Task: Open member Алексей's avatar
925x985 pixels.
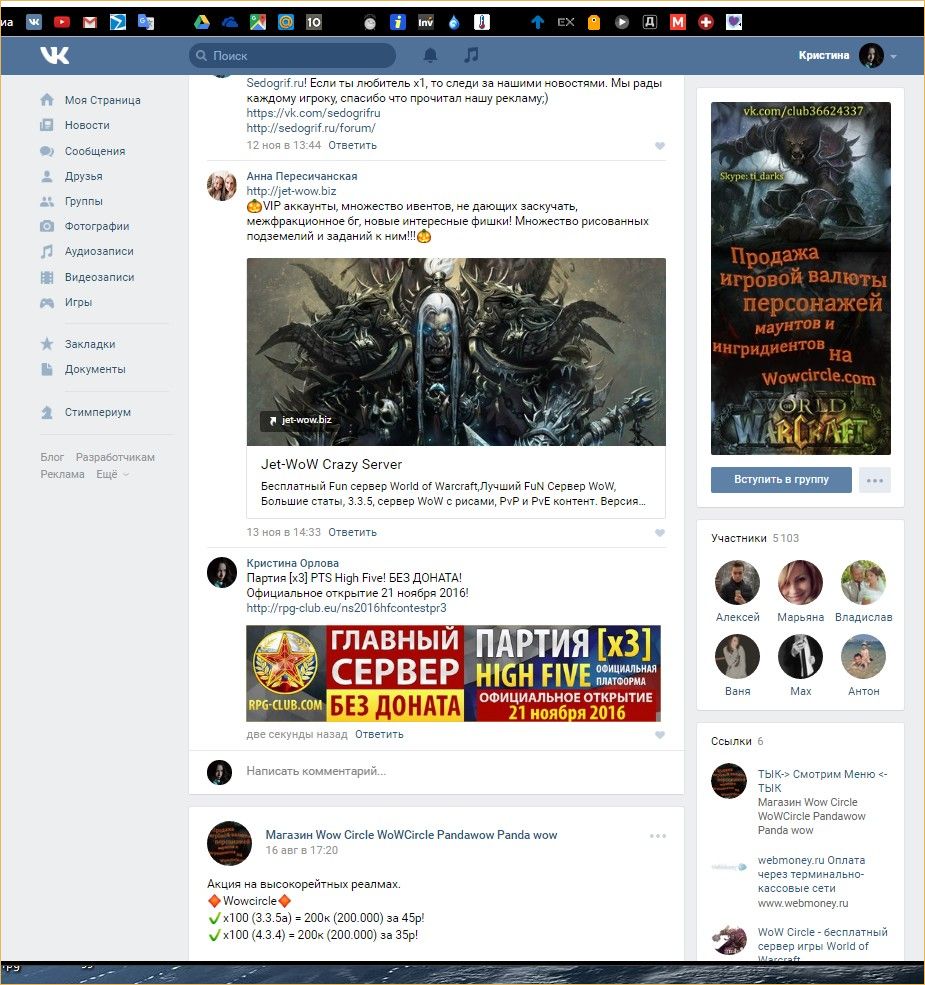Action: 737,583
